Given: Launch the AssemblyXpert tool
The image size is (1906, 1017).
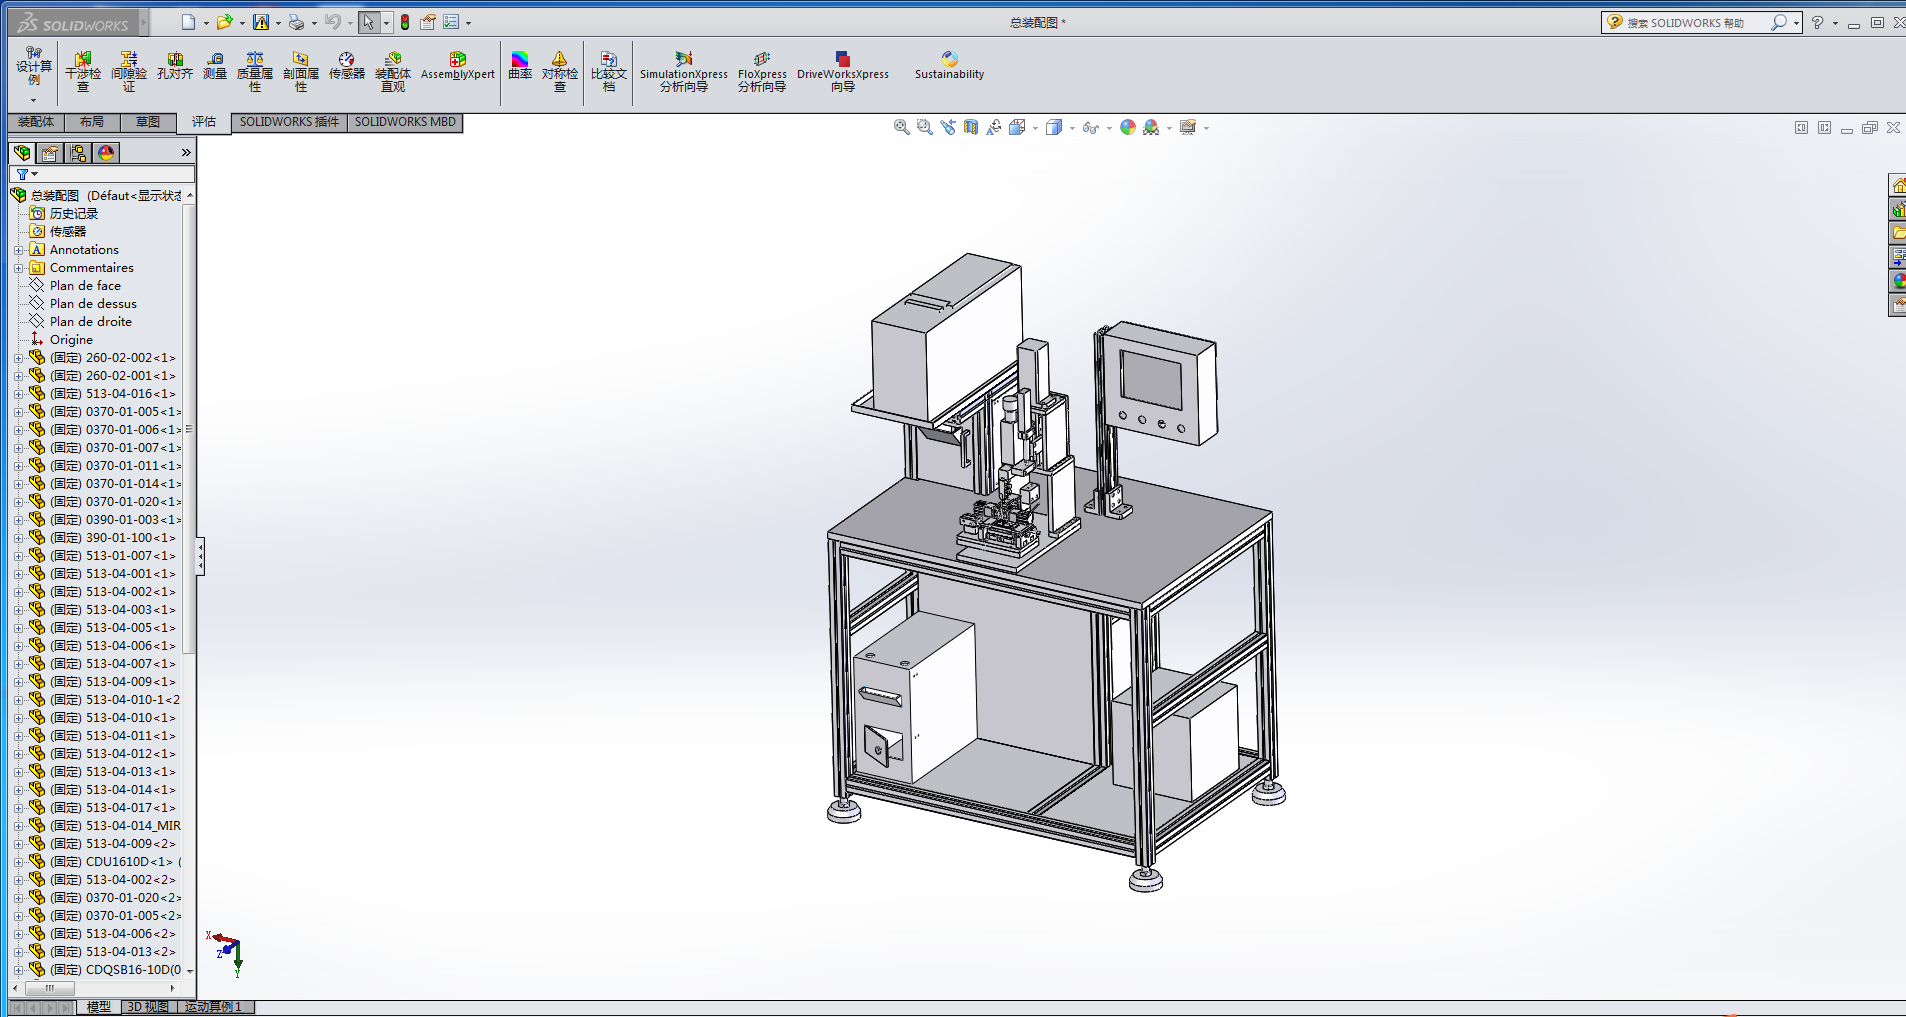Looking at the screenshot, I should point(457,66).
